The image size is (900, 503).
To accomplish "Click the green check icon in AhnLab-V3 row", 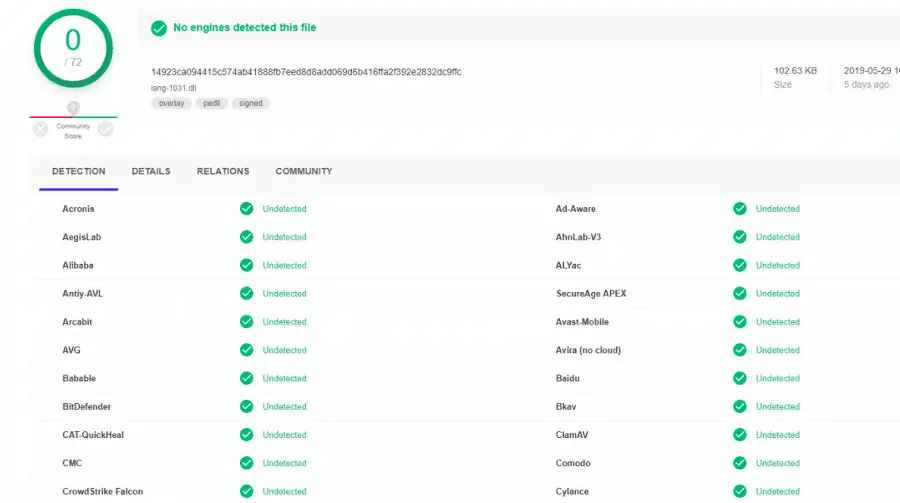I will coord(740,237).
